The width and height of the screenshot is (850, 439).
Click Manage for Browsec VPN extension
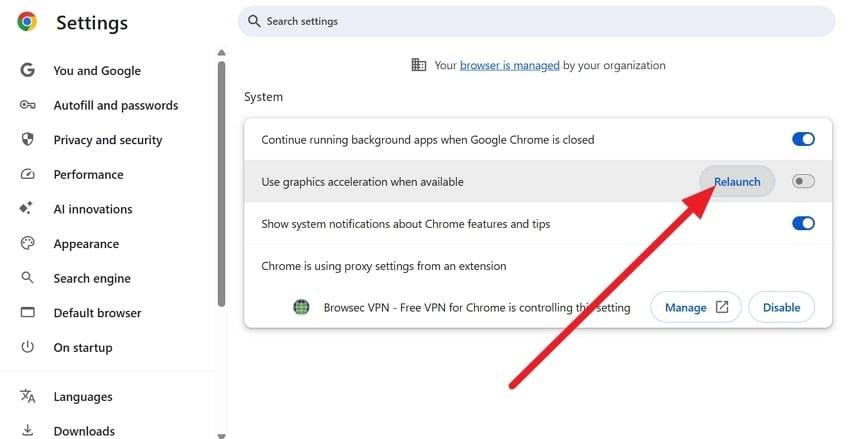tap(696, 307)
